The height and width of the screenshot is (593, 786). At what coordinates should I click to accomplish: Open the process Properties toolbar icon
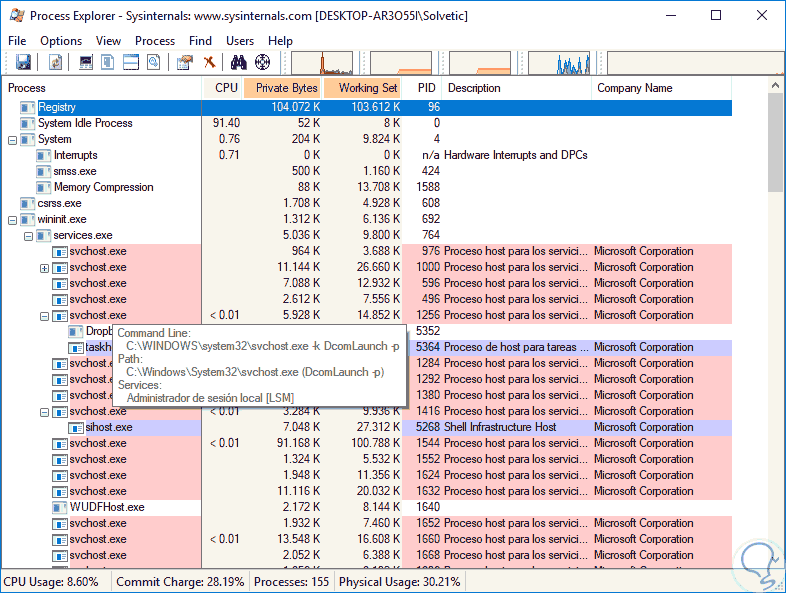point(154,63)
